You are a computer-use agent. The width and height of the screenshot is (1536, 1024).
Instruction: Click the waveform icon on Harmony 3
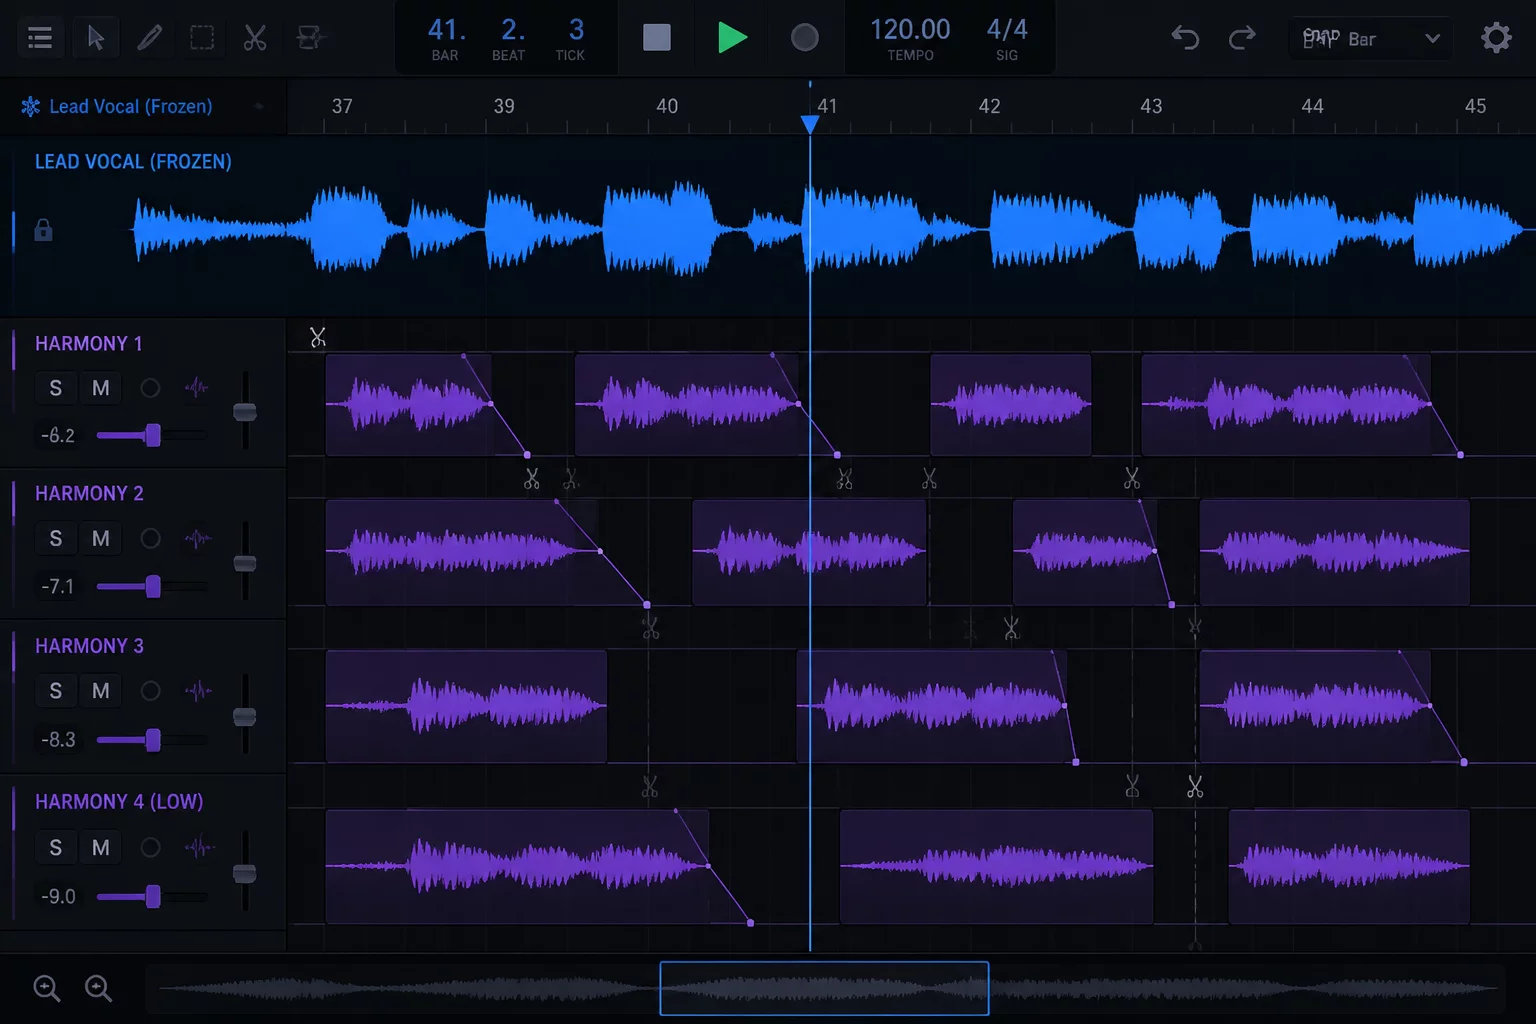click(x=199, y=690)
